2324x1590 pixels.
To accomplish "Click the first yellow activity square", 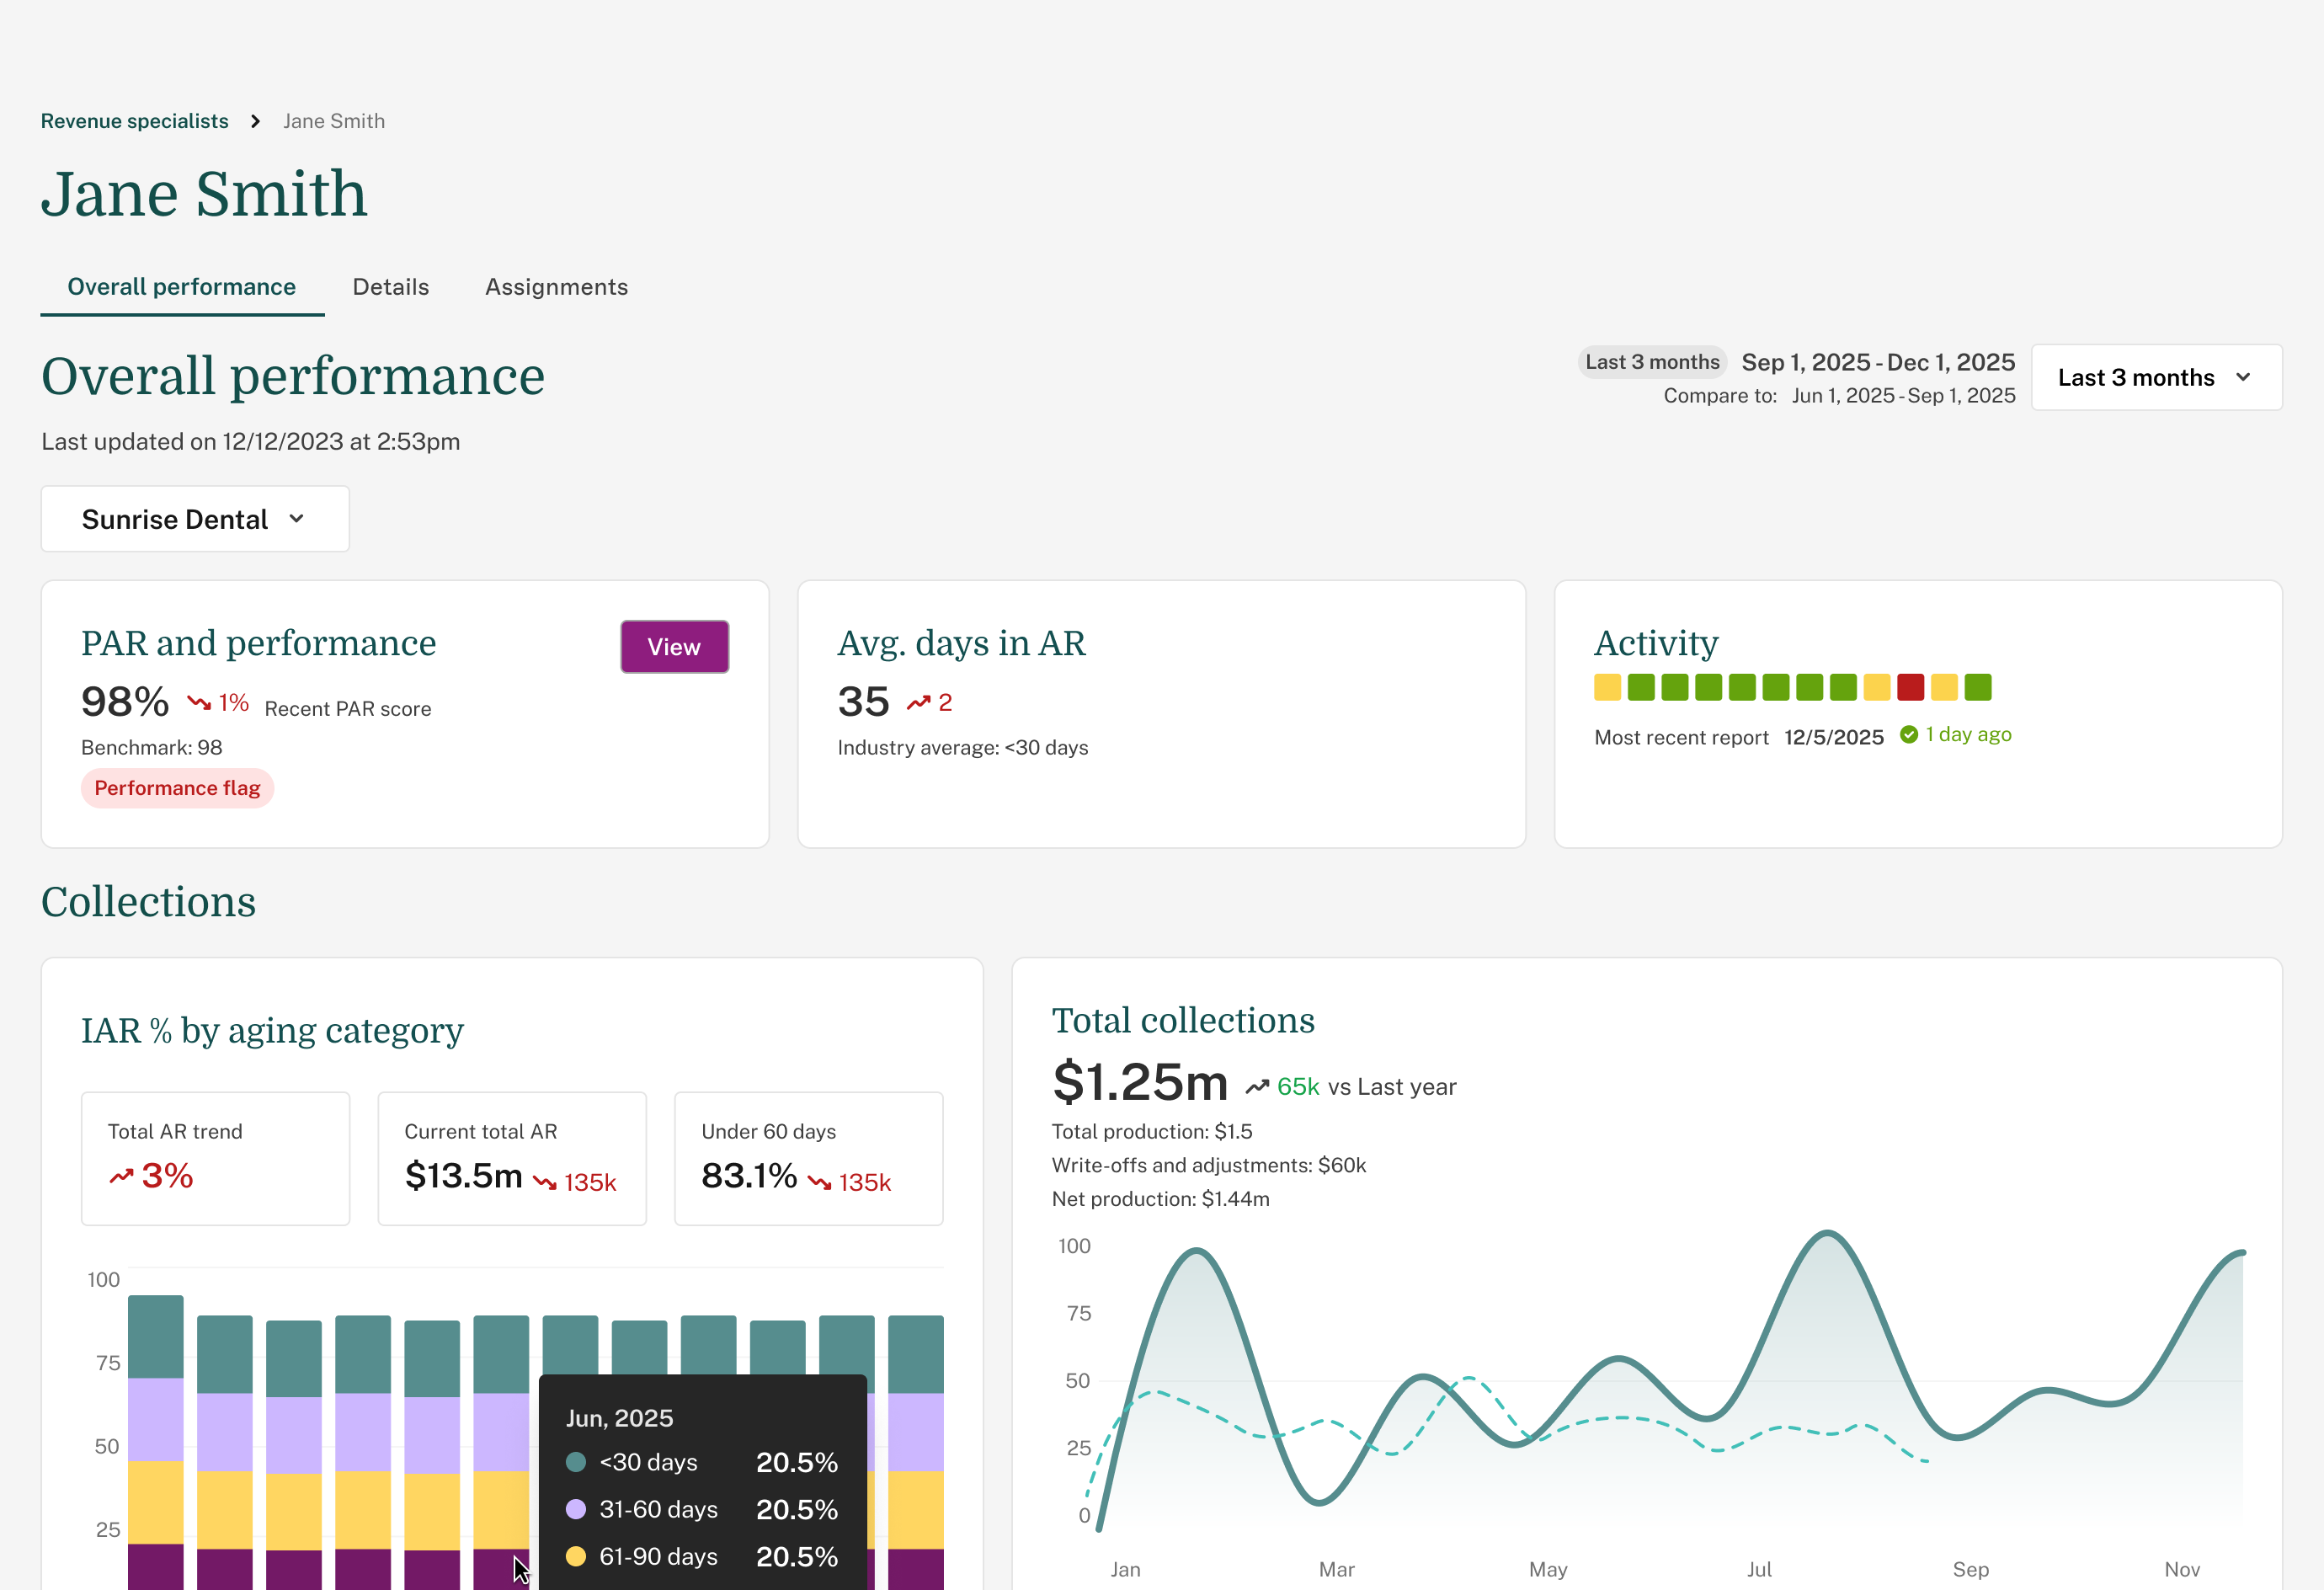I will (1607, 687).
